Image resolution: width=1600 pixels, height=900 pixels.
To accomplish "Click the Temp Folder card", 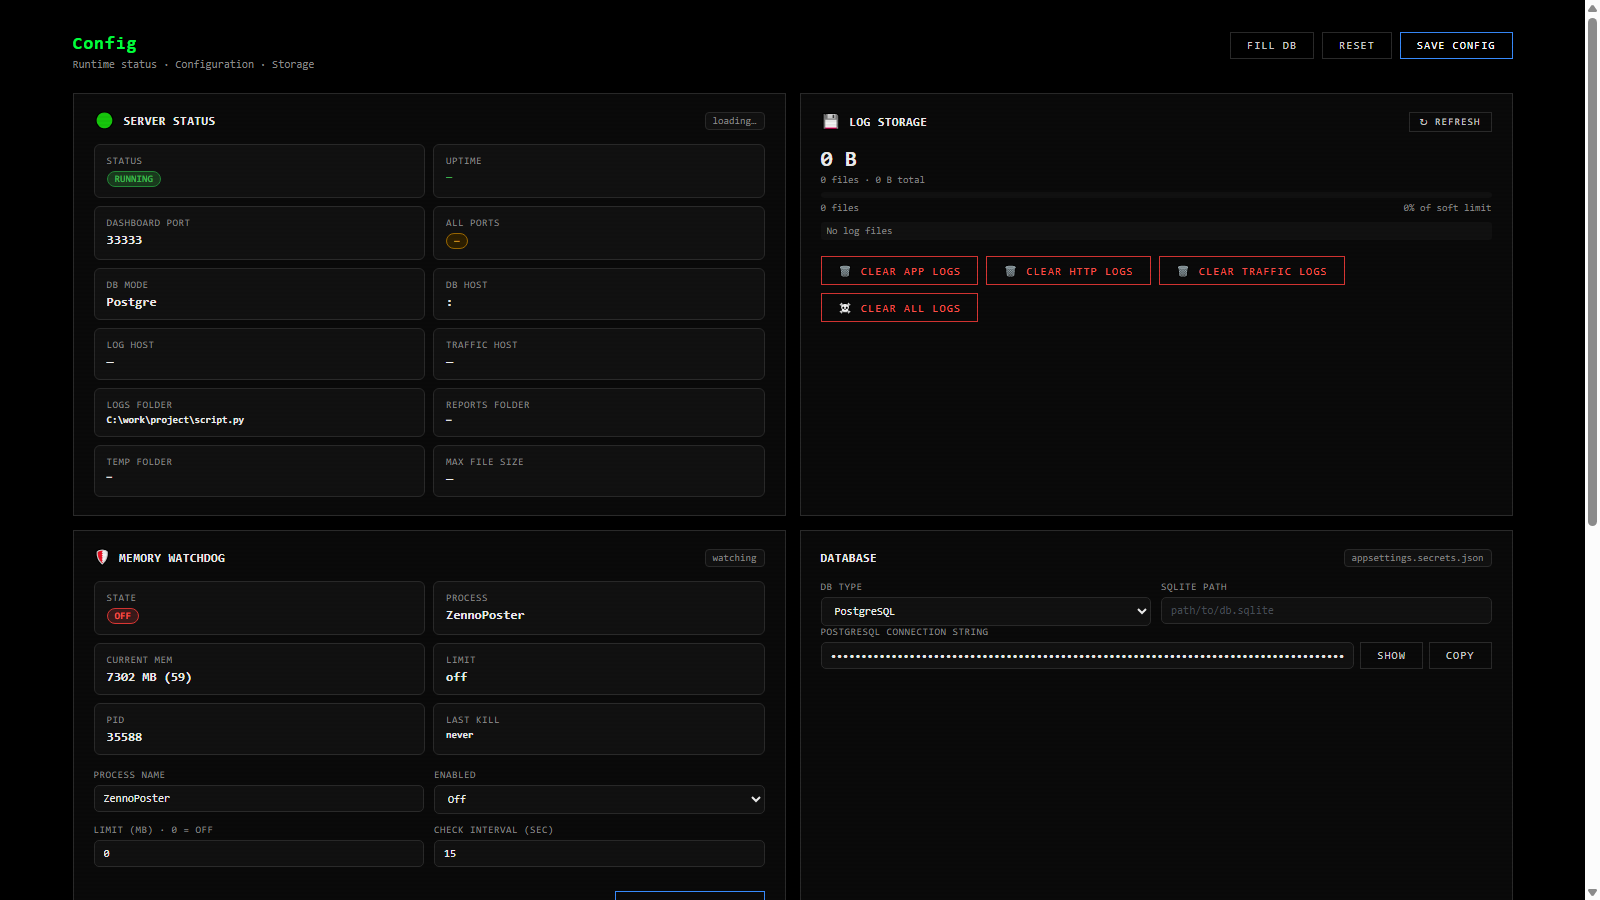I will point(259,471).
